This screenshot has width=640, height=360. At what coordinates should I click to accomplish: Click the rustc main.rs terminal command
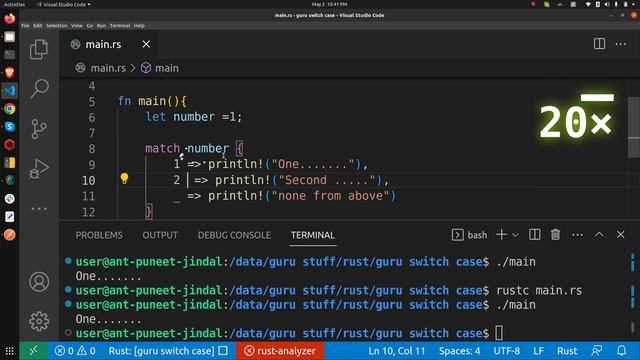(x=539, y=290)
